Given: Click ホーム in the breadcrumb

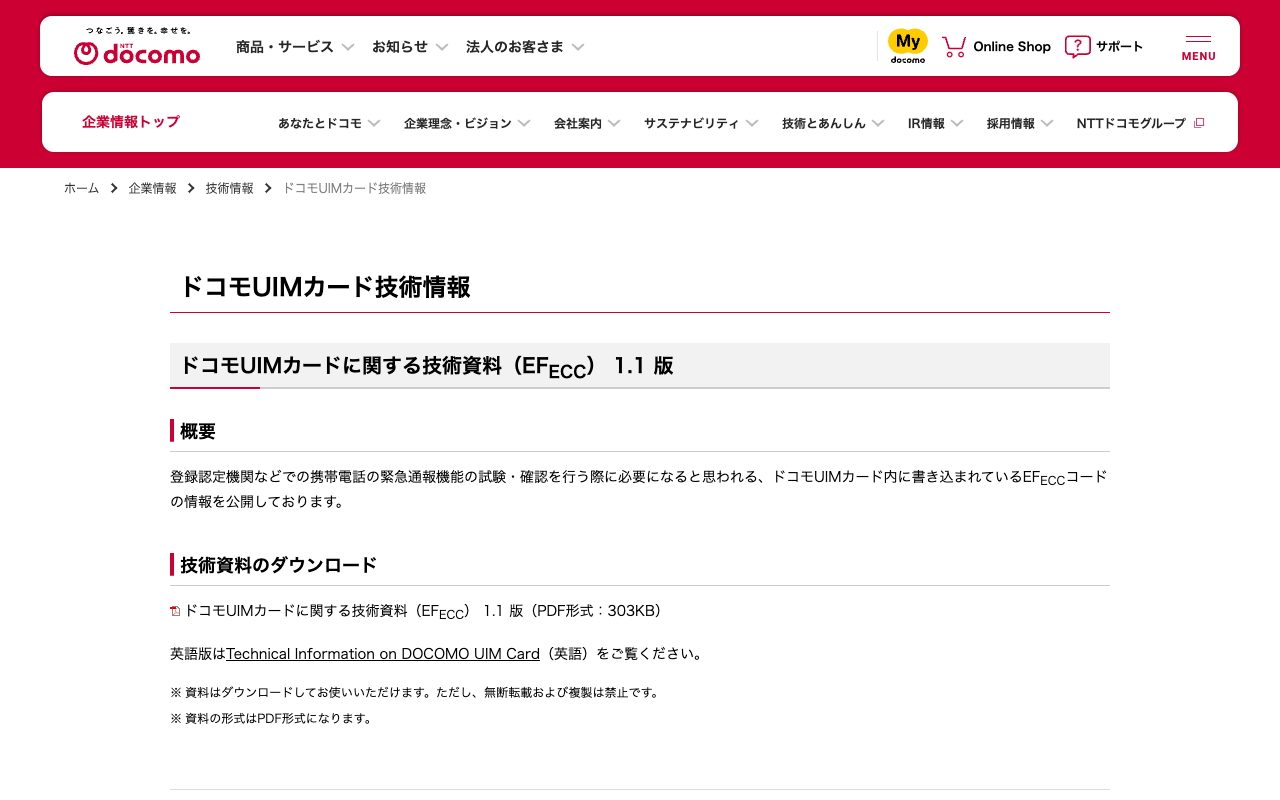Looking at the screenshot, I should [82, 188].
